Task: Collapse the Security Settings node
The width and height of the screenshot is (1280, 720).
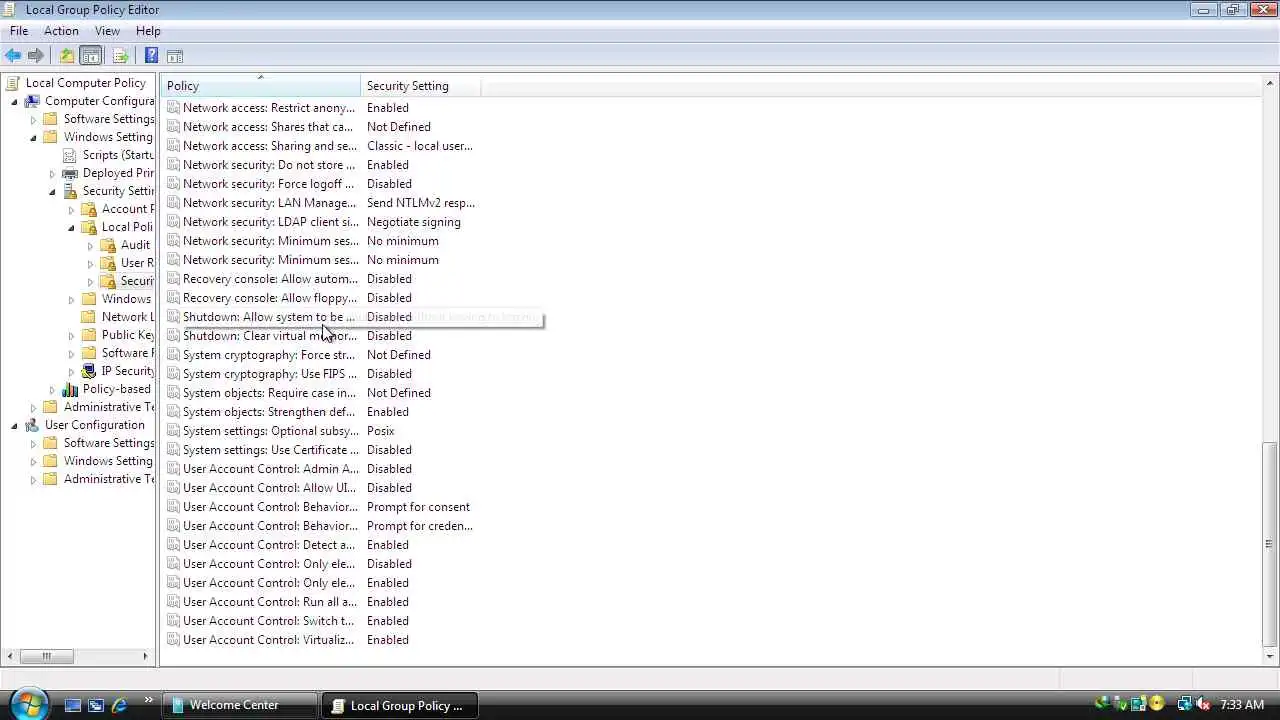Action: [52, 191]
